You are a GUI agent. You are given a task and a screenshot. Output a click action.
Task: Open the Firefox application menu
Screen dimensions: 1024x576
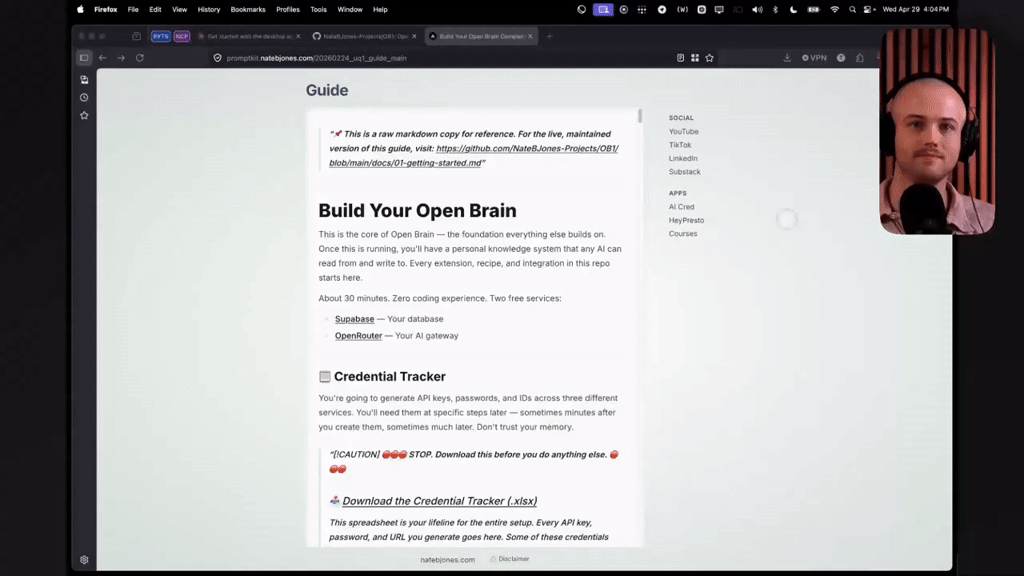106,10
